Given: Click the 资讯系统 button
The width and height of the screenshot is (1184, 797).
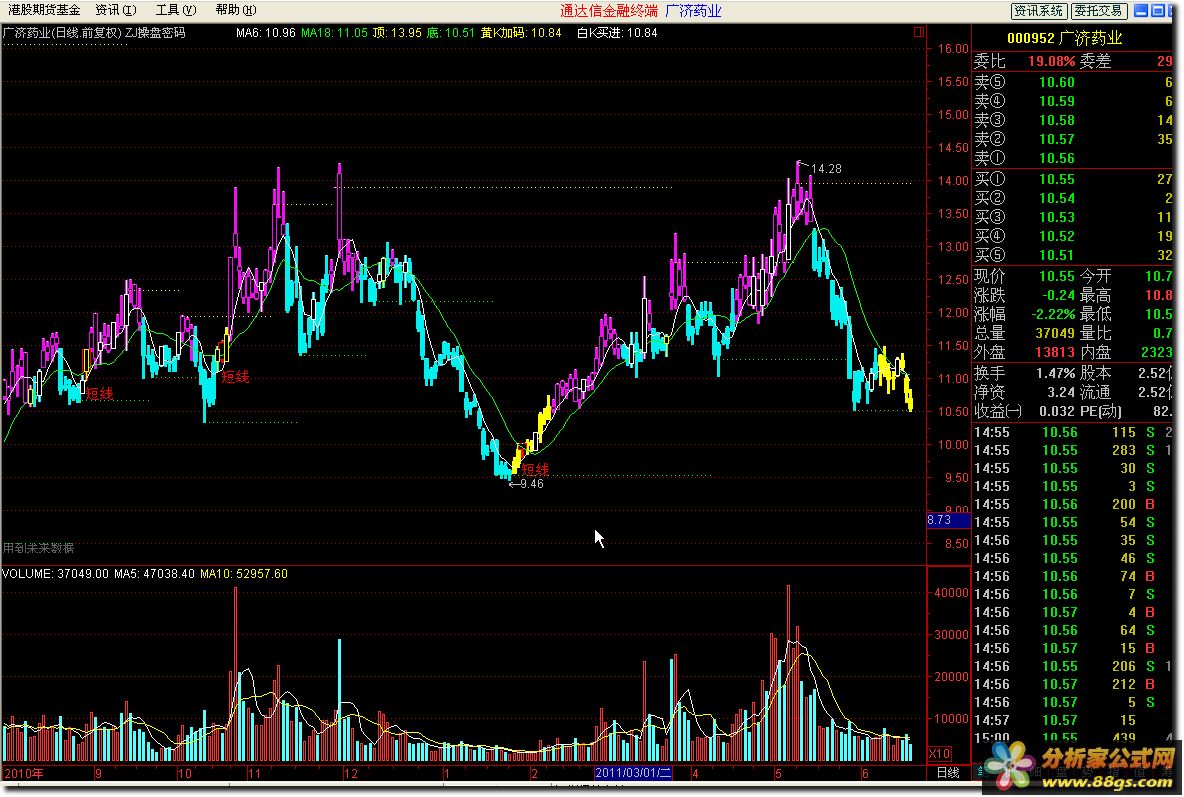Looking at the screenshot, I should click(1038, 11).
